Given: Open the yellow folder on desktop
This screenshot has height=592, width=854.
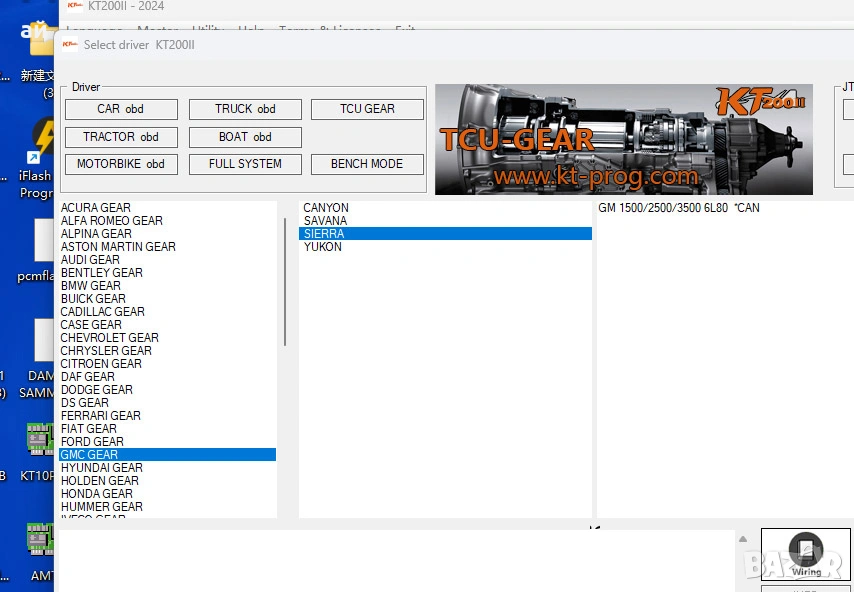Looking at the screenshot, I should pyautogui.click(x=40, y=40).
